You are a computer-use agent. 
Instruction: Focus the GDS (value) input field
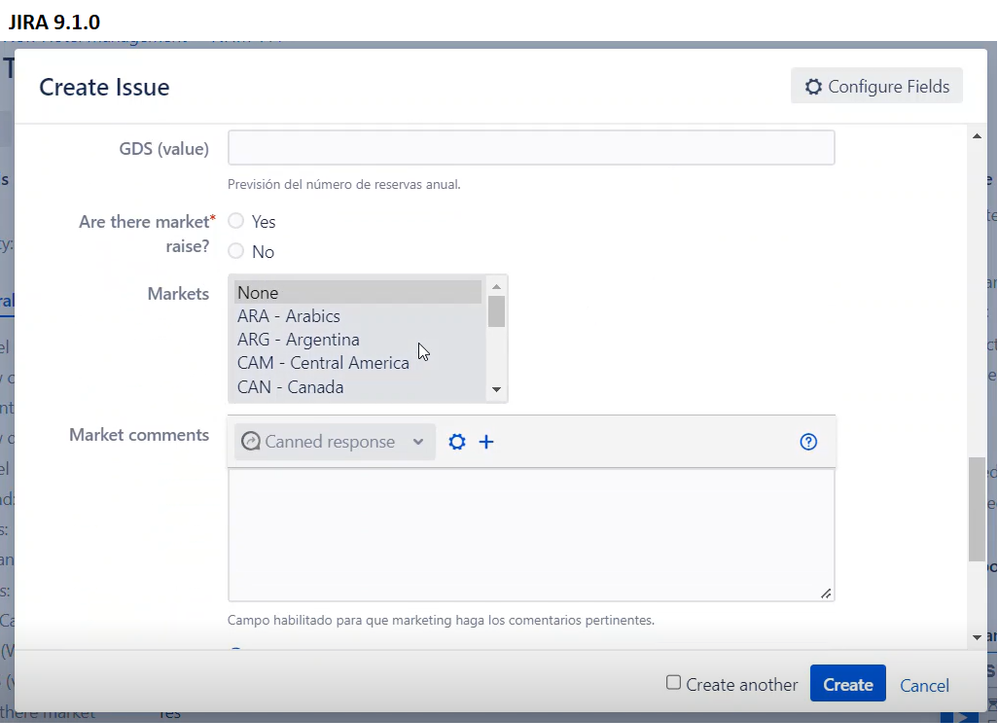pos(531,148)
